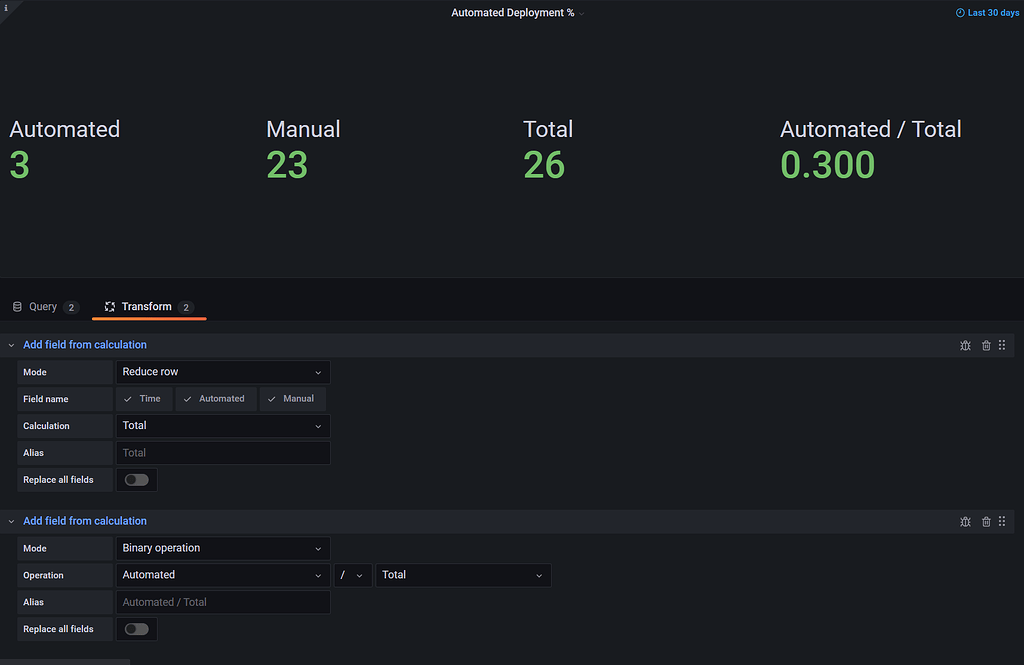This screenshot has height=665, width=1024.
Task: Open debug mode for the Binary operation transformation
Action: [x=965, y=521]
